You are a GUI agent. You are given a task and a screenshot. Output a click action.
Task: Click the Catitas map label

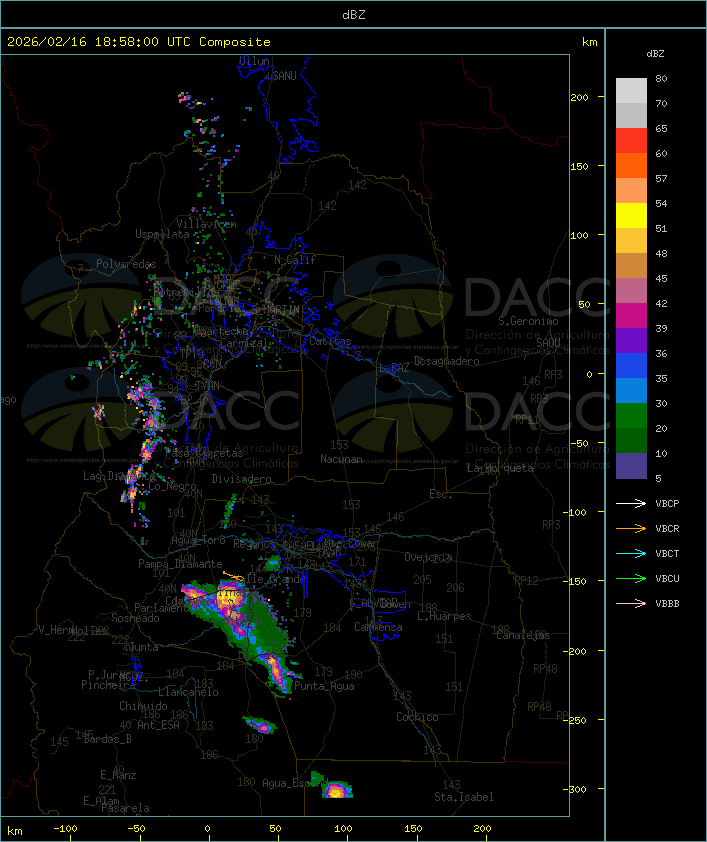[330, 341]
